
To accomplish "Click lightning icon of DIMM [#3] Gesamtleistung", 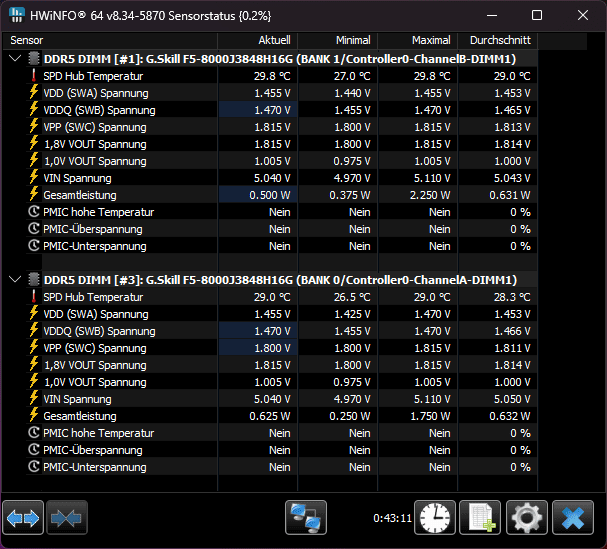I will tap(34, 415).
